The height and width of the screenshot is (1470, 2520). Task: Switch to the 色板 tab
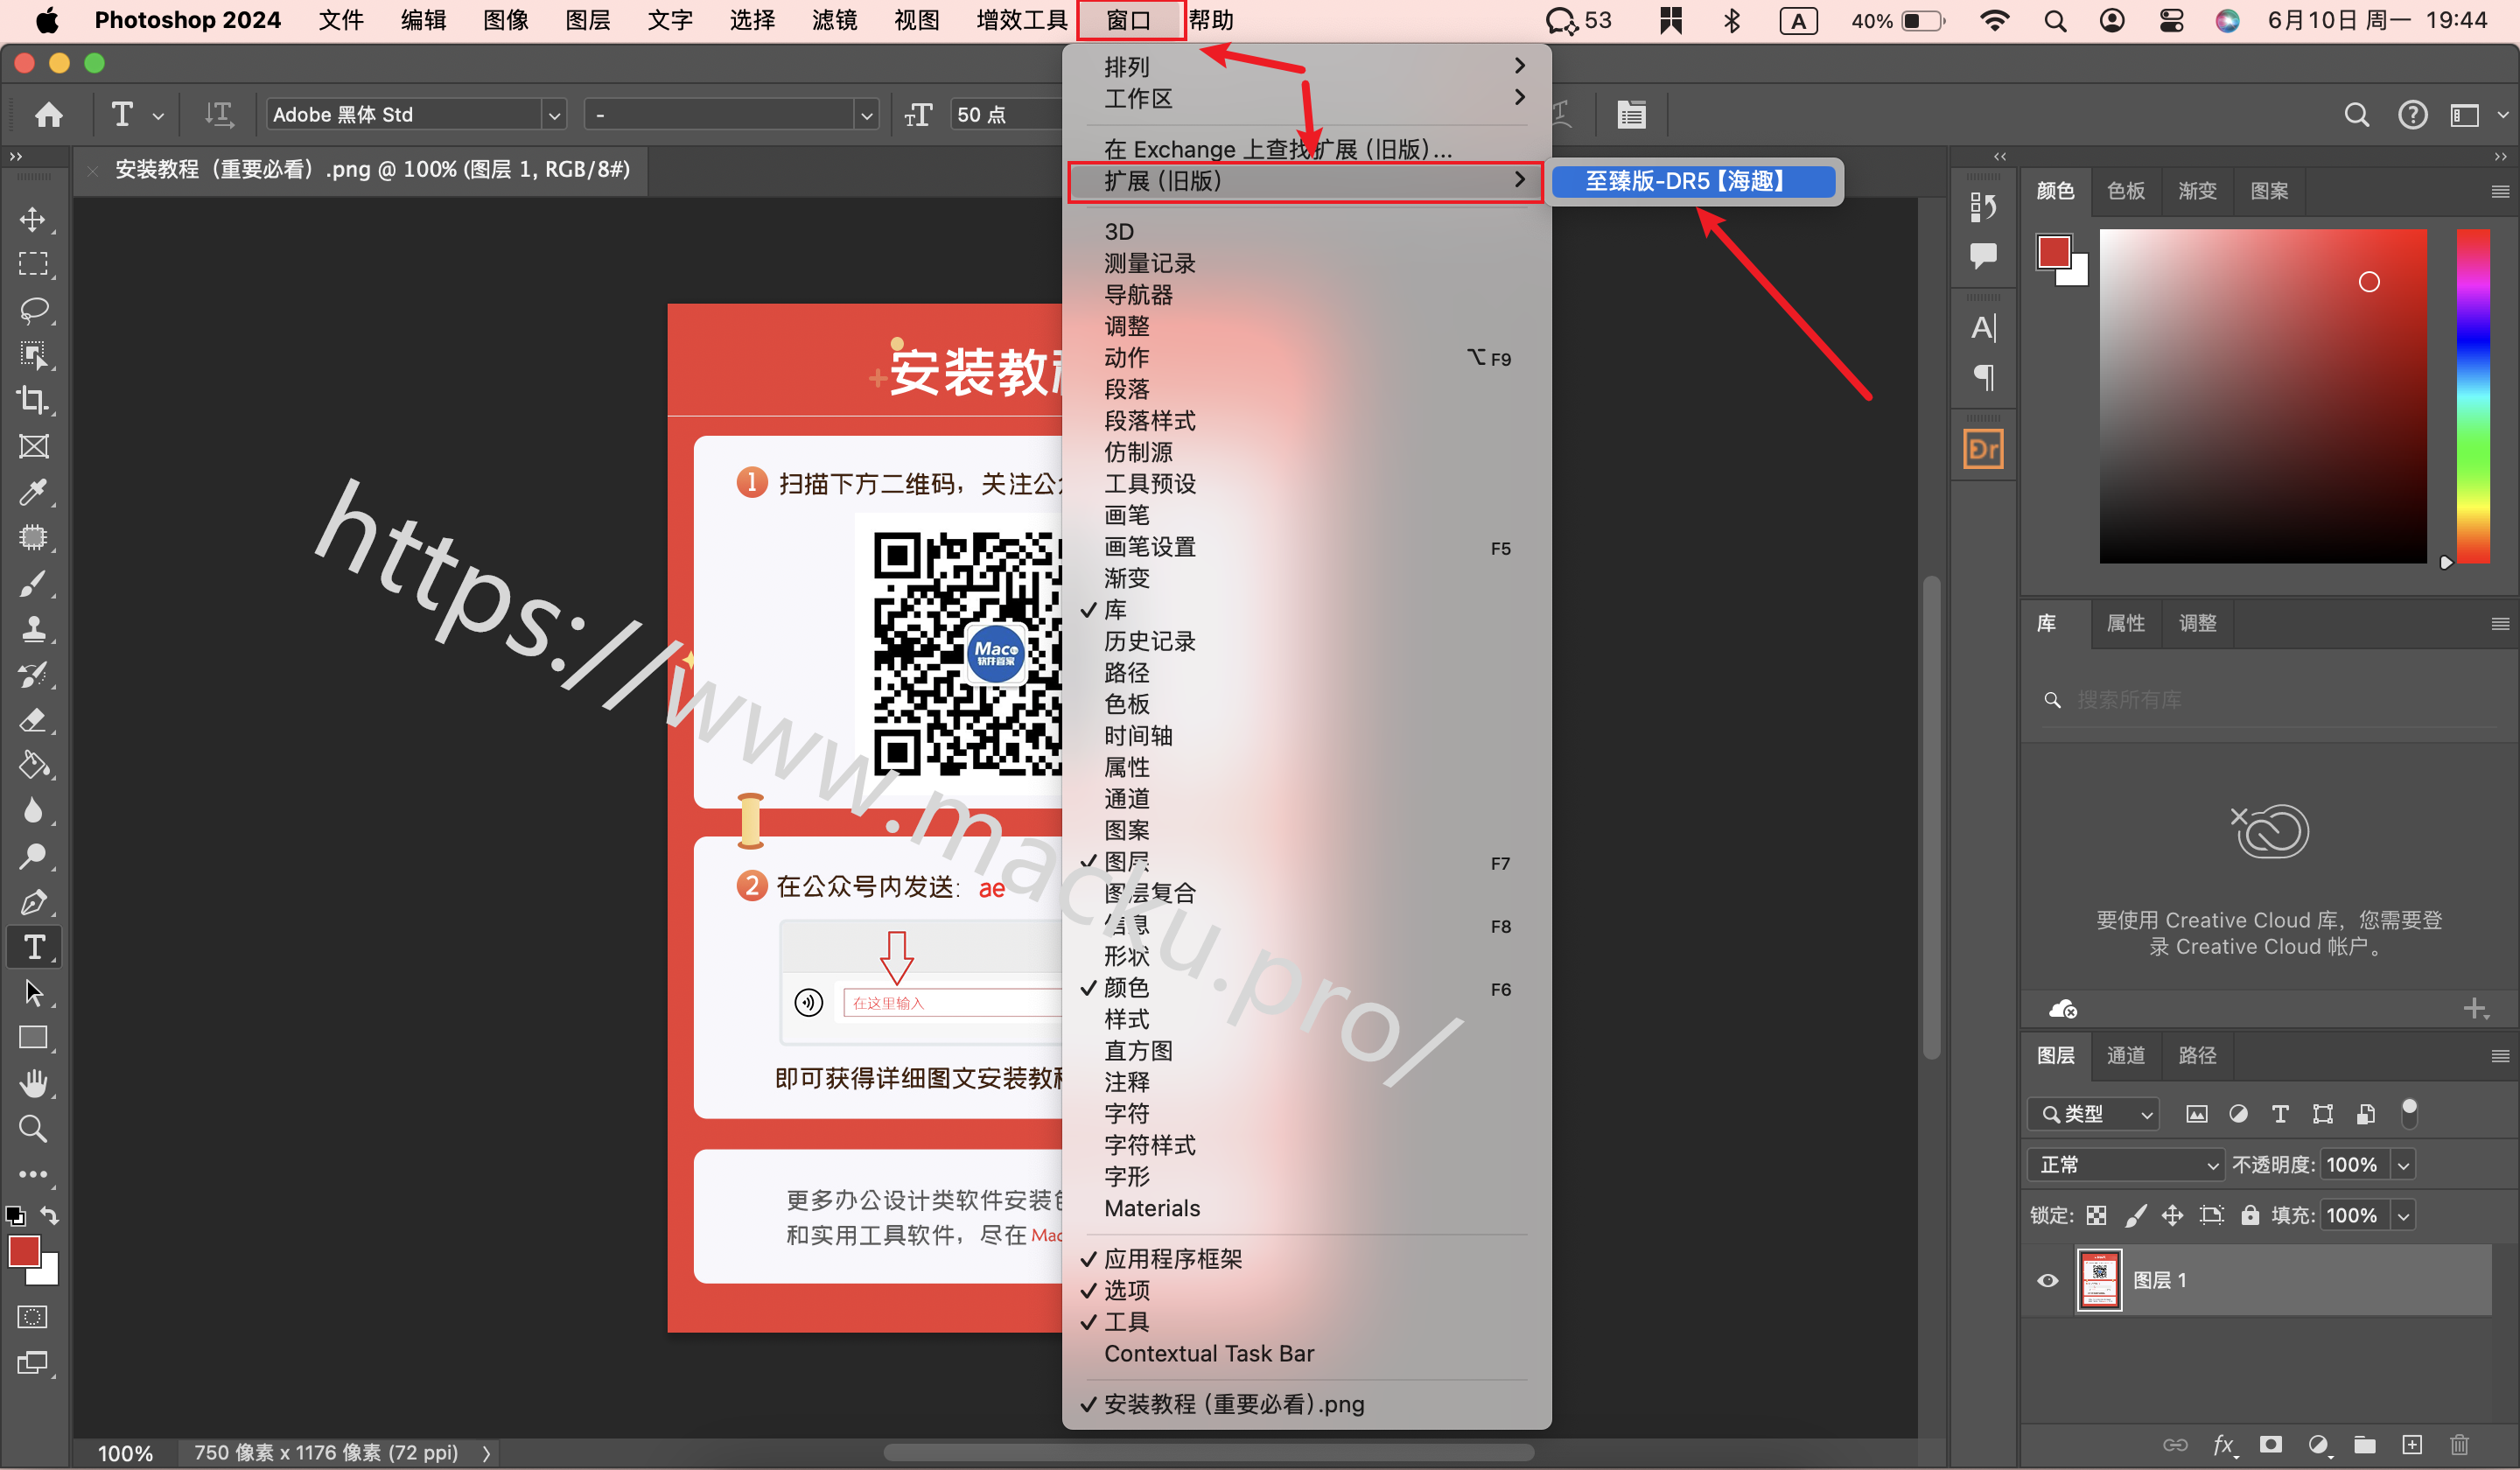2125,191
